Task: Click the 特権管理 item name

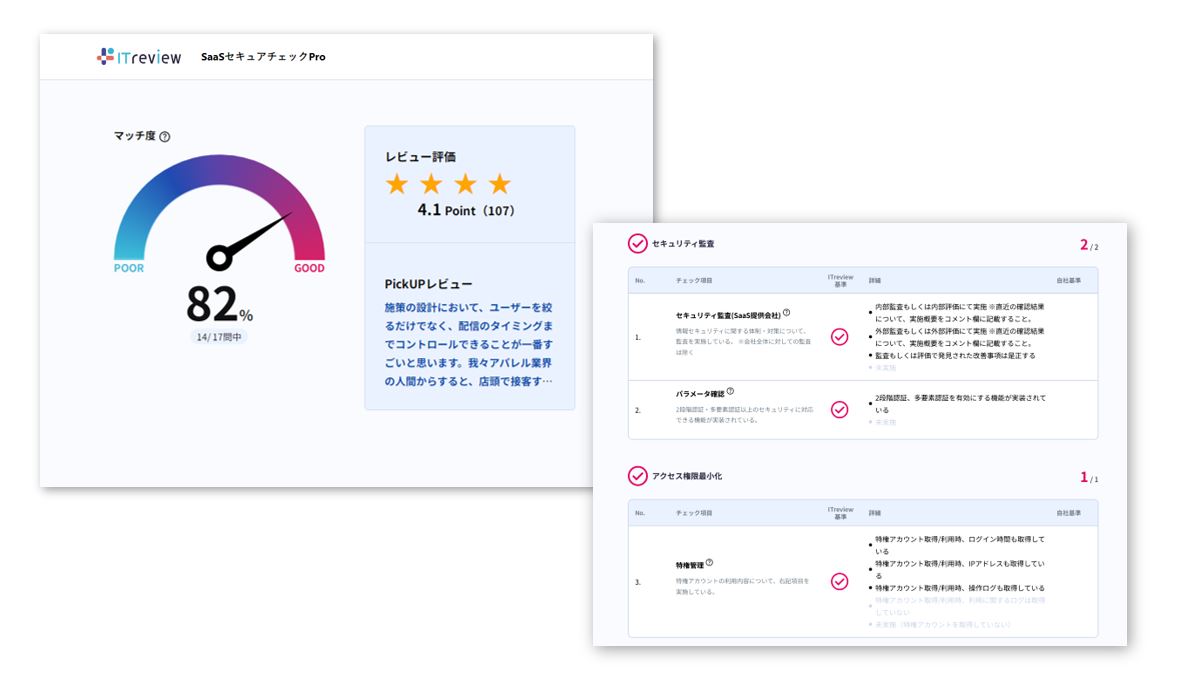Action: click(x=689, y=566)
